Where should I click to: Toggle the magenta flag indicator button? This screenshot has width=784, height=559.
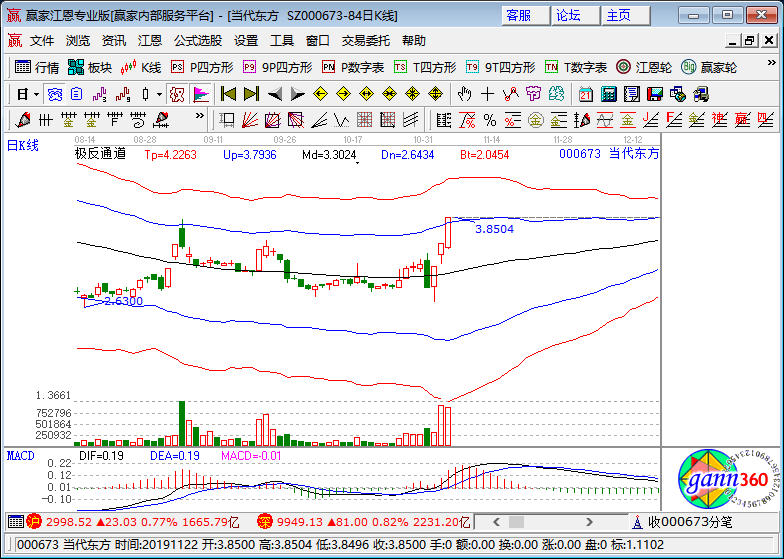click(200, 94)
